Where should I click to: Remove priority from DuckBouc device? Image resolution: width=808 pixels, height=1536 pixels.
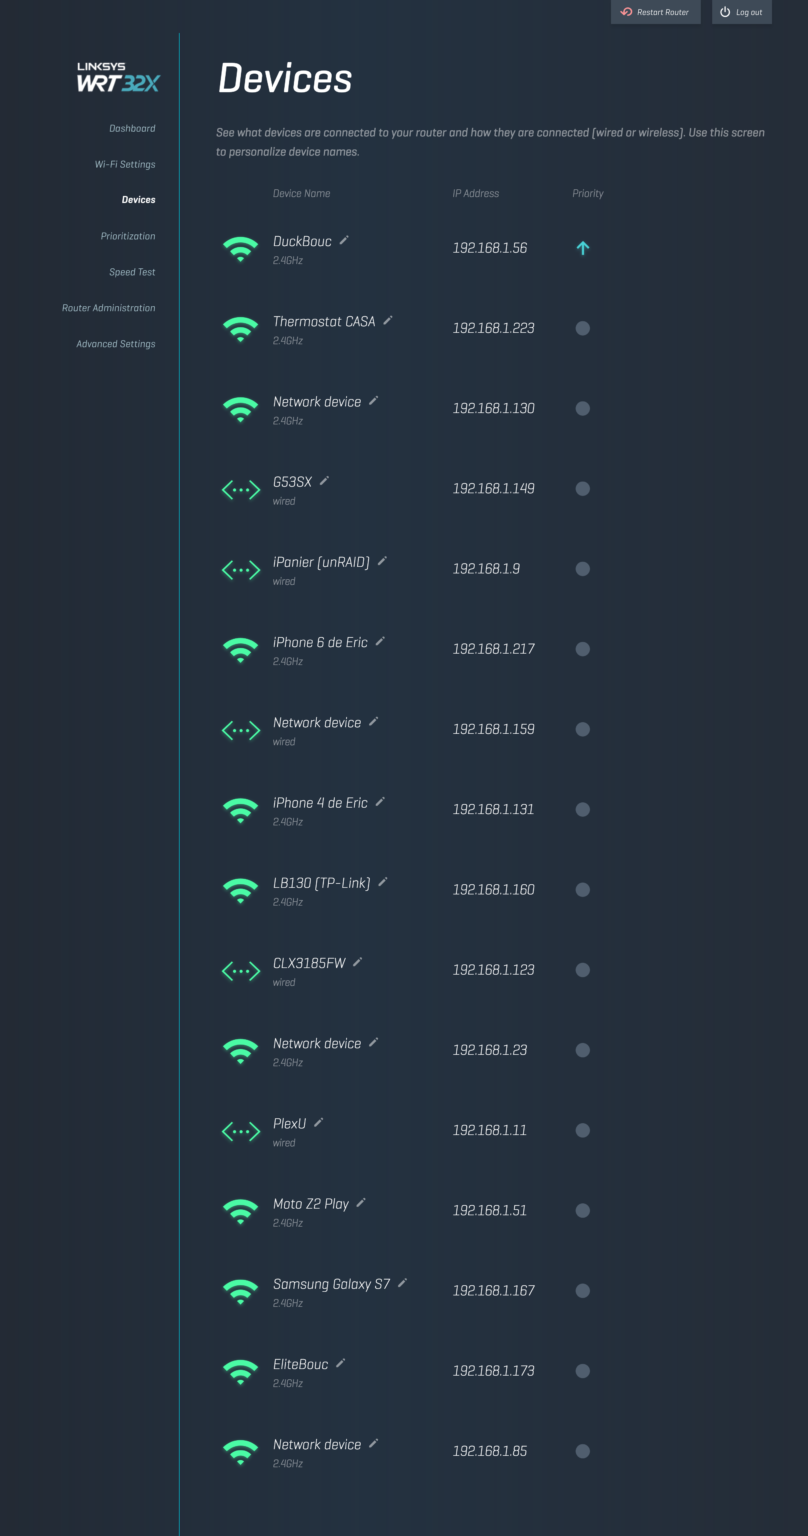click(583, 248)
